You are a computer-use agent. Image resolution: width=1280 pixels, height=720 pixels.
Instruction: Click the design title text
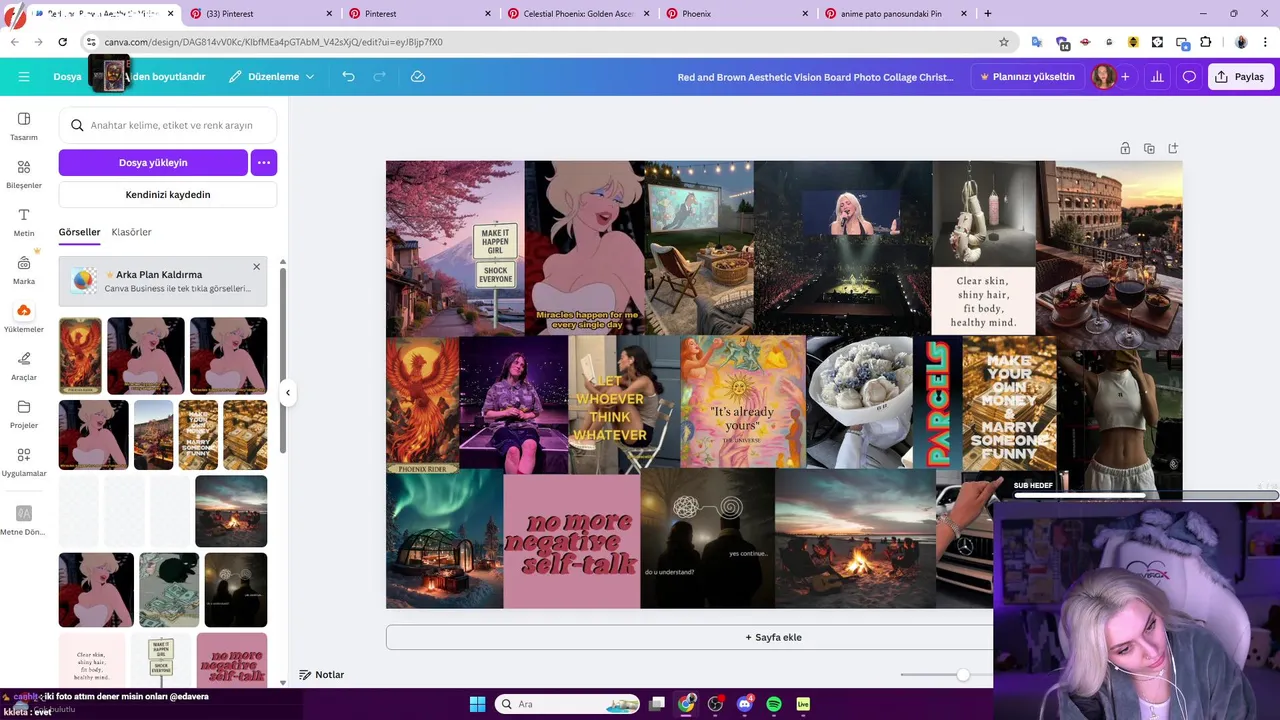[x=815, y=77]
